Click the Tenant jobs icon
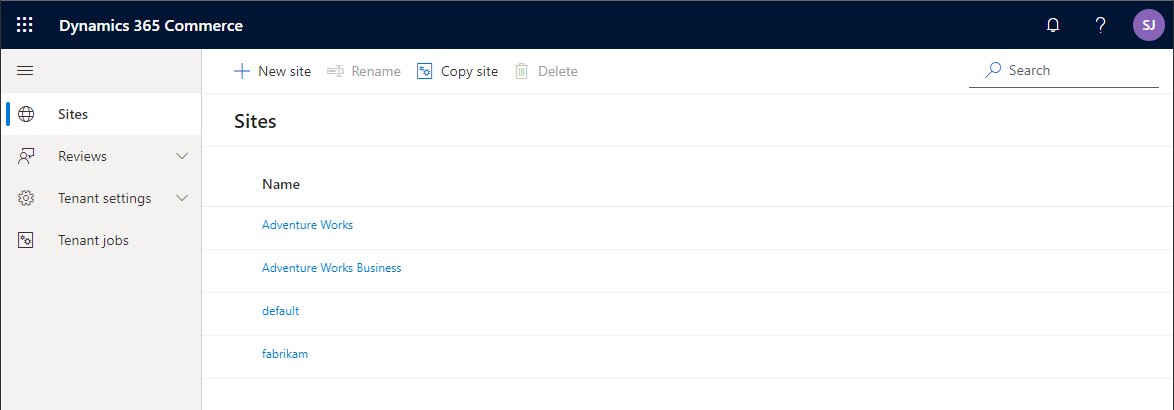 (26, 240)
